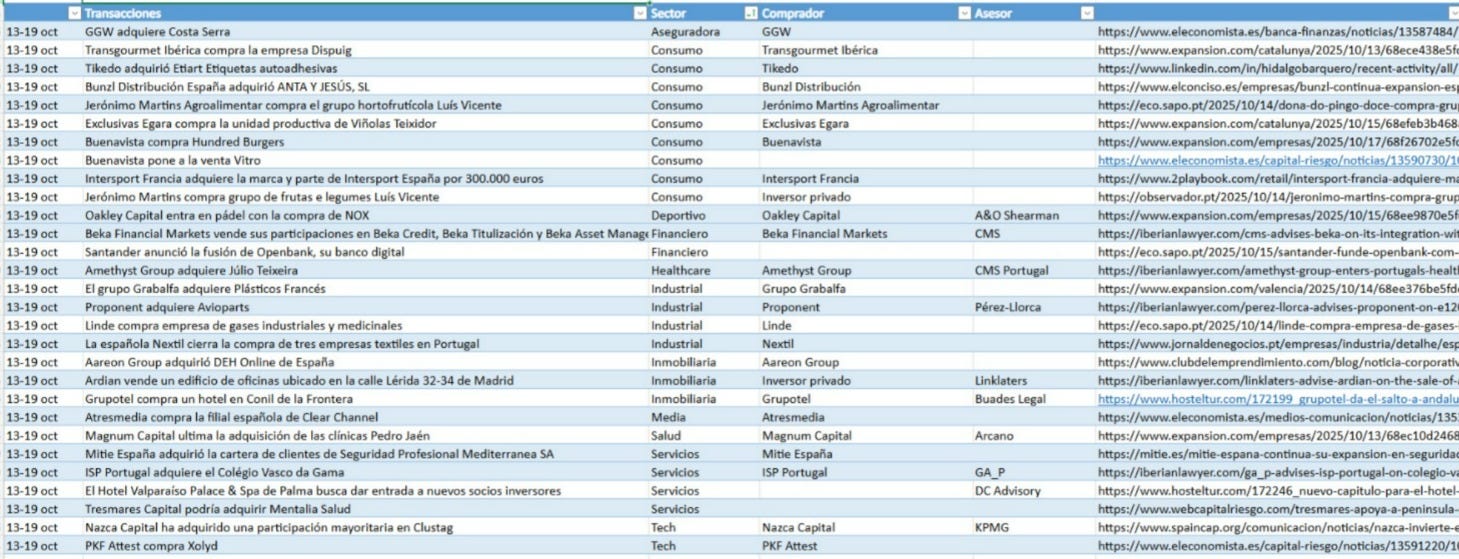Select the 'KPMG' advisor cell
Viewport: 1459px width, 559px height.
1033,528
